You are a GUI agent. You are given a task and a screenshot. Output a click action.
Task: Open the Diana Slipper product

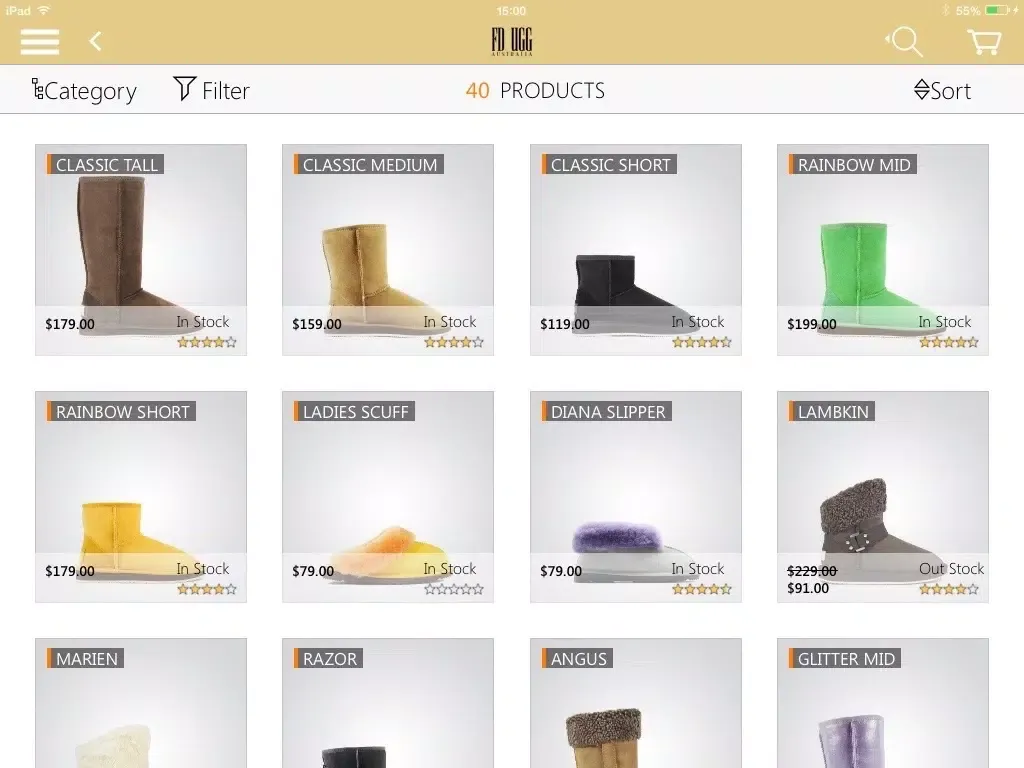coord(636,497)
